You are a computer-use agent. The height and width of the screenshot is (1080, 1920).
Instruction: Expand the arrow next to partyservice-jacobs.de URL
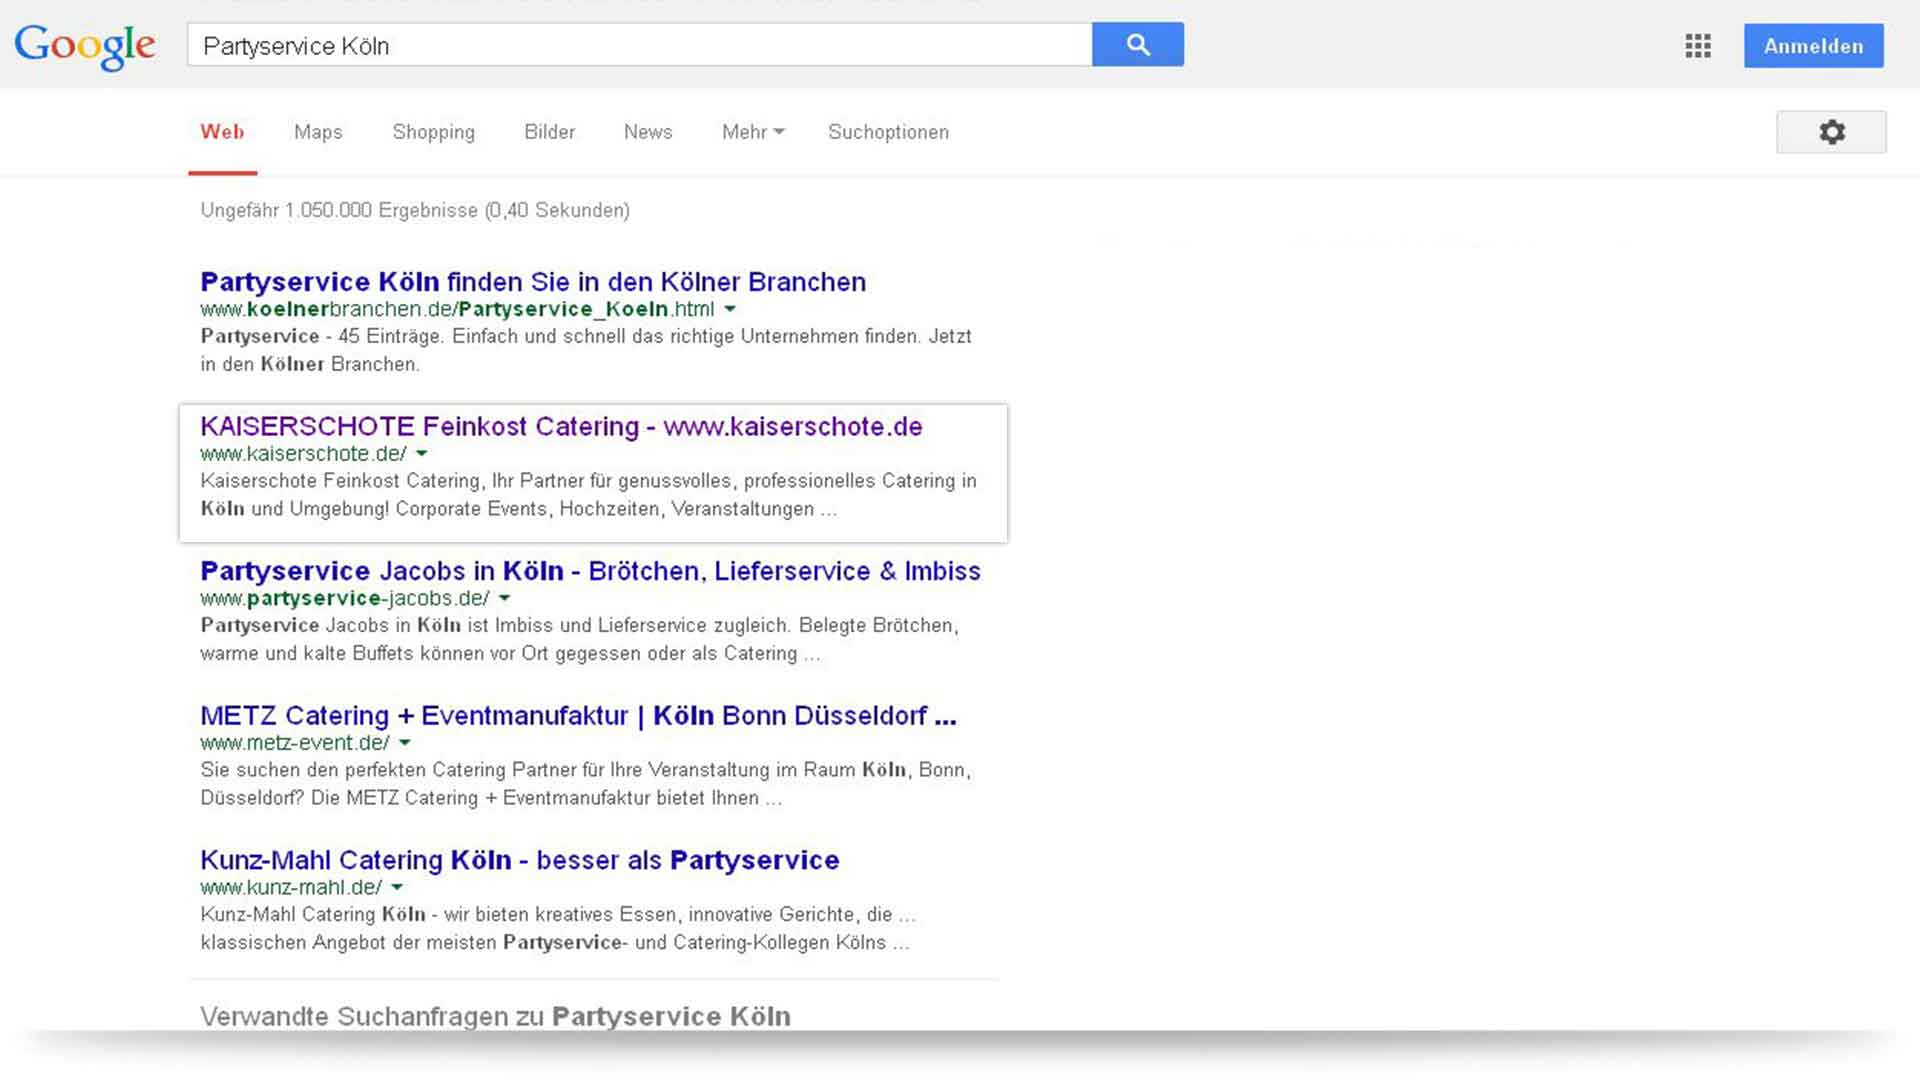[x=504, y=598]
